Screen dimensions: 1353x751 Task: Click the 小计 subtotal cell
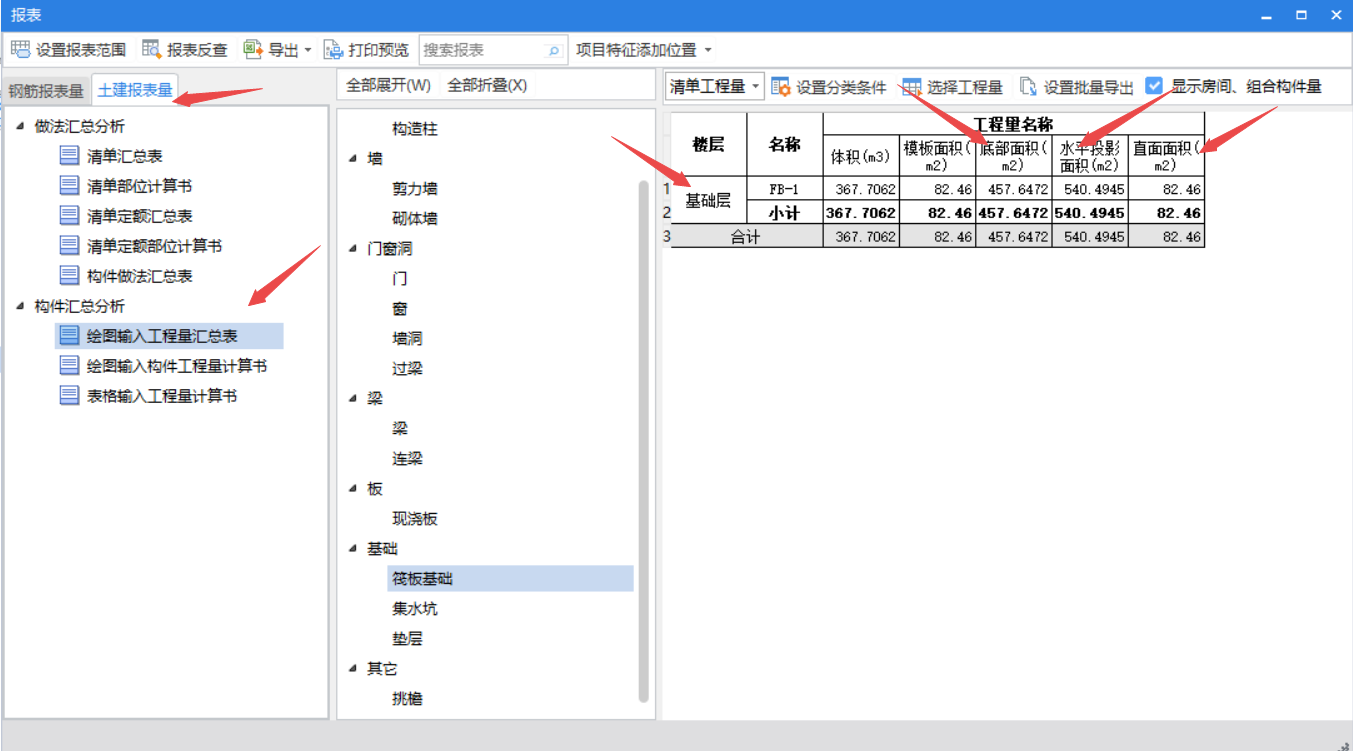coord(785,213)
